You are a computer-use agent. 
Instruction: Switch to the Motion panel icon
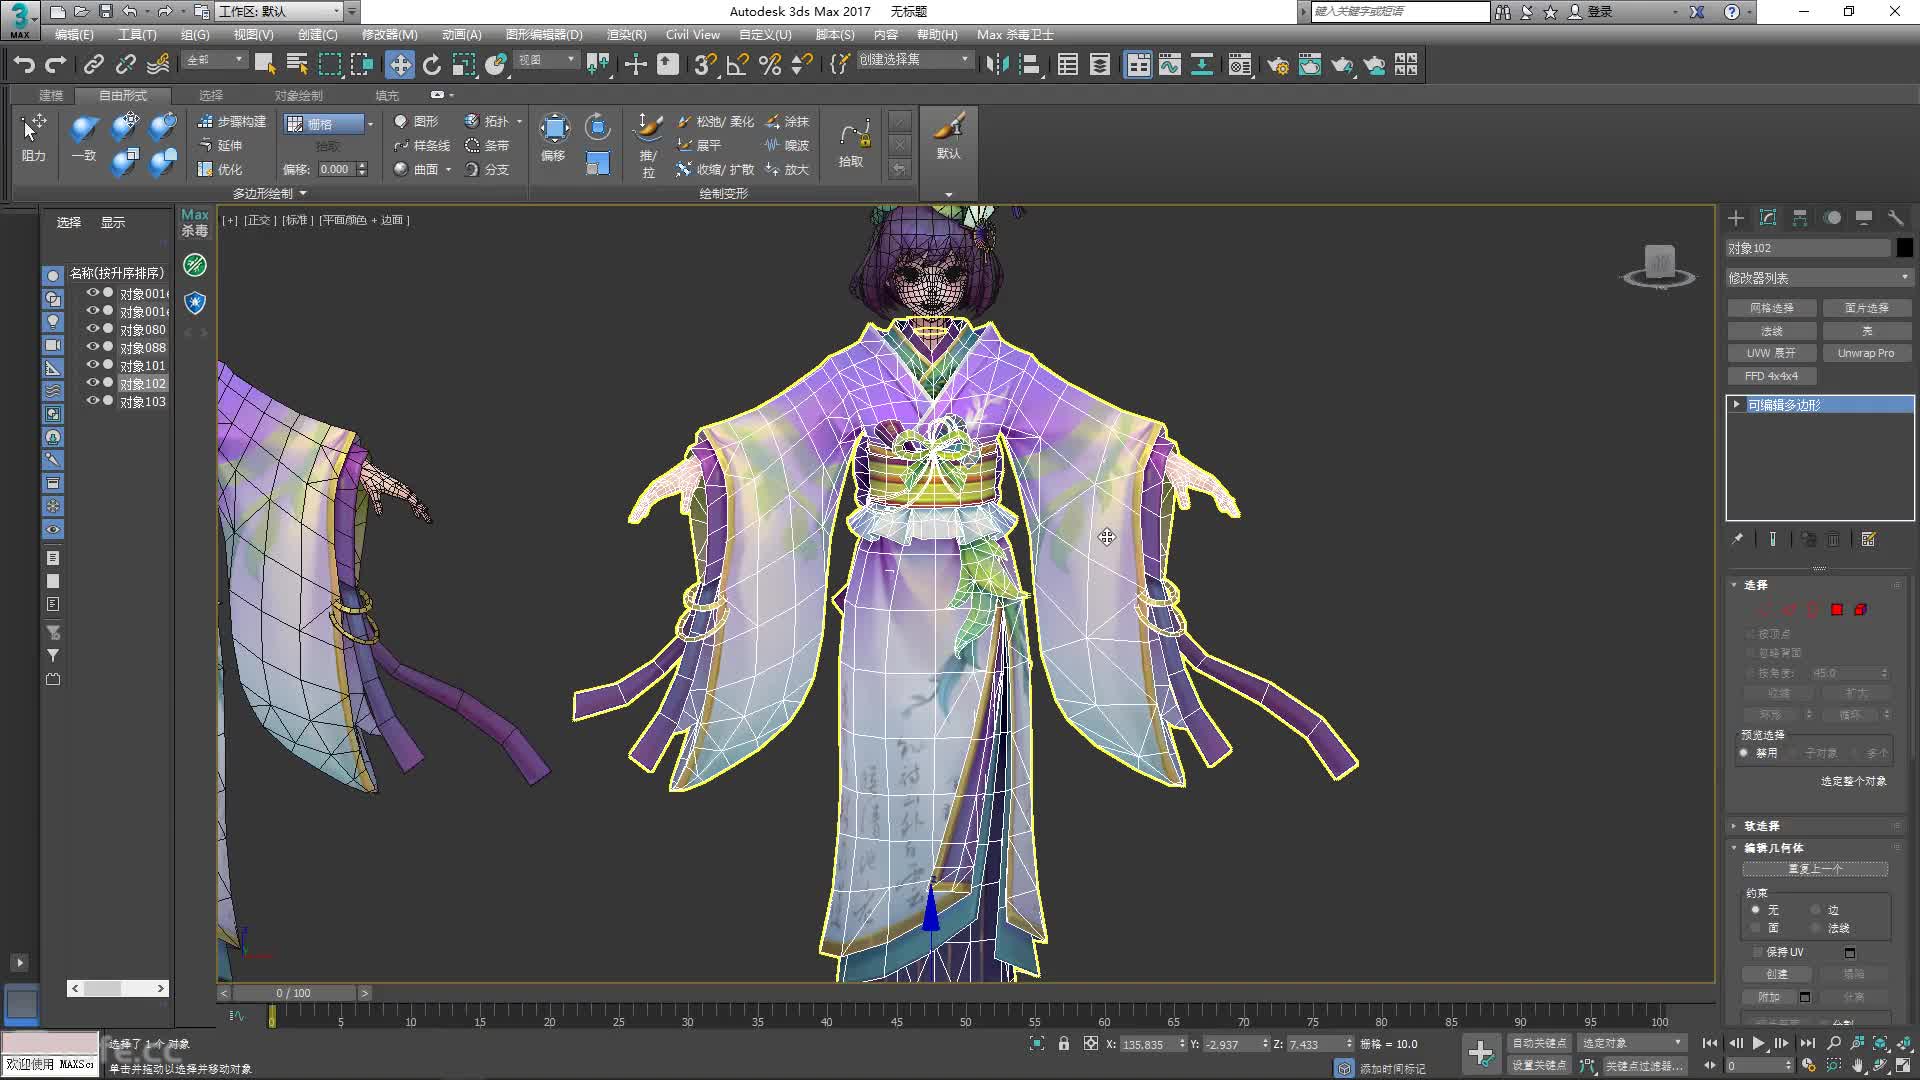coord(1832,218)
